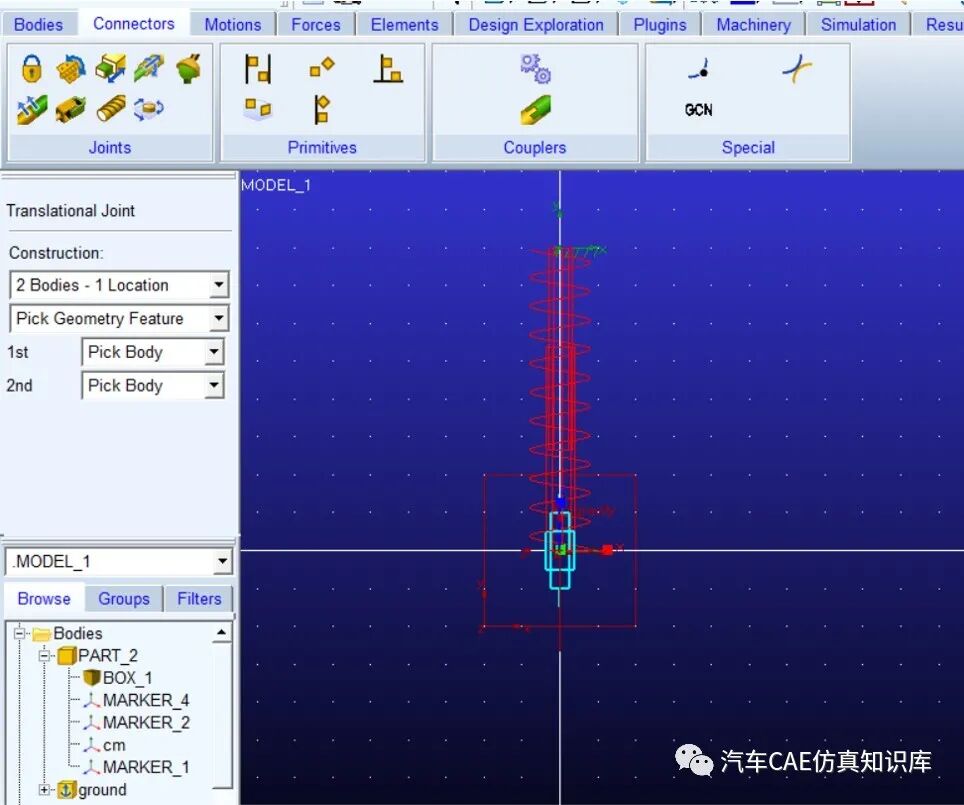
Task: Select the cm marker in tree
Action: point(114,745)
